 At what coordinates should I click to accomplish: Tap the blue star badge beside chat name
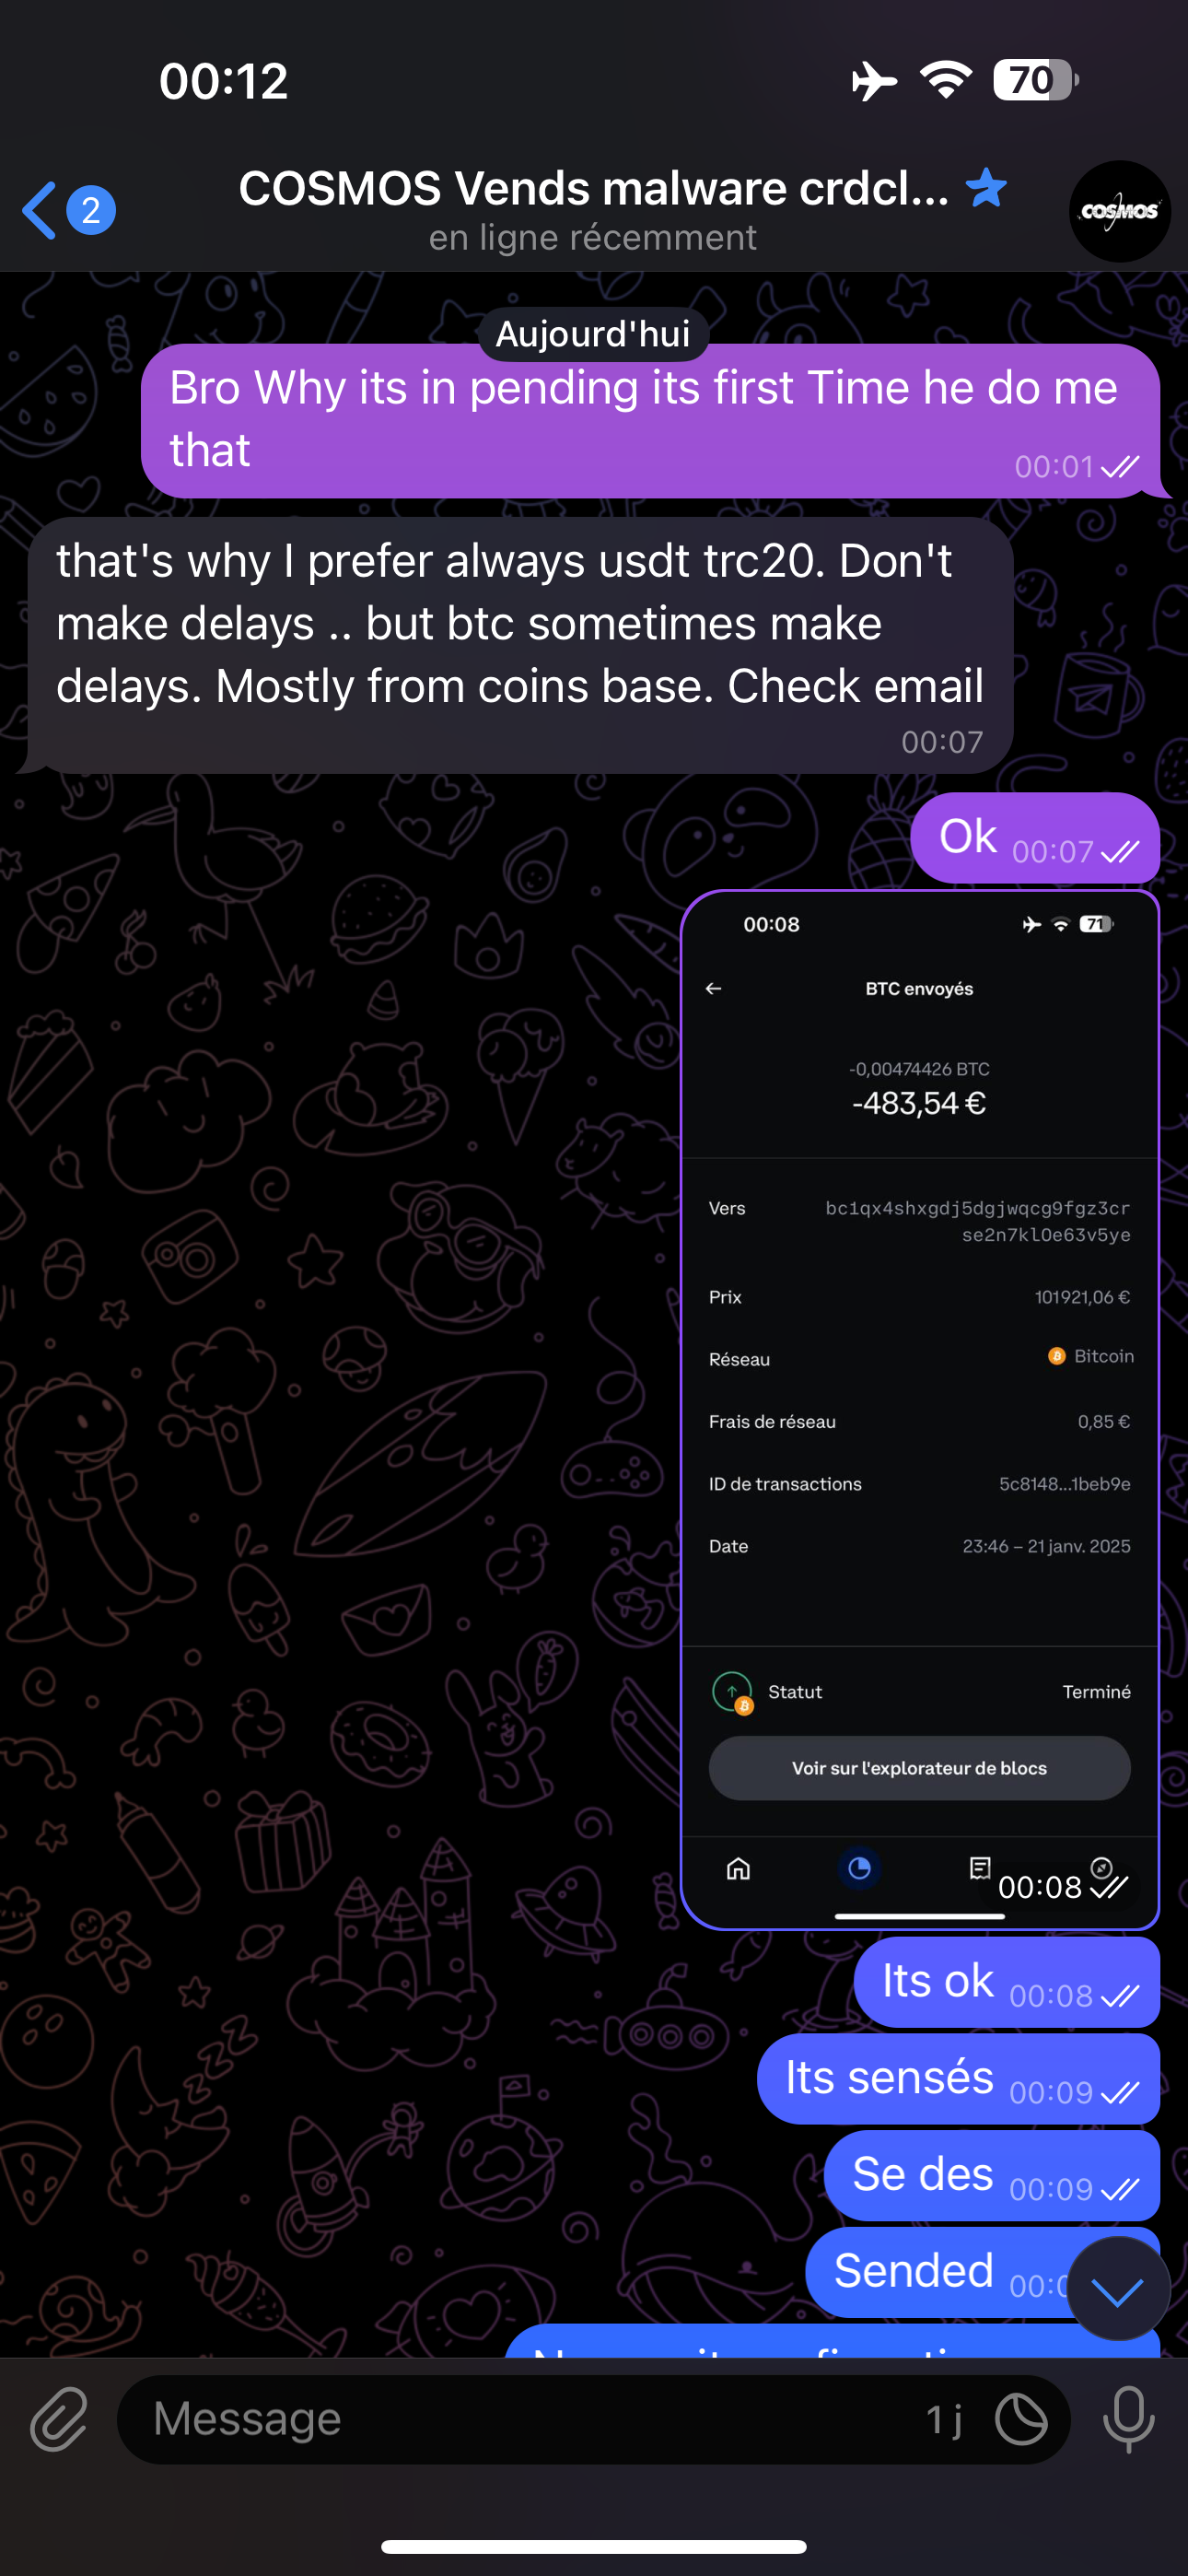click(986, 188)
